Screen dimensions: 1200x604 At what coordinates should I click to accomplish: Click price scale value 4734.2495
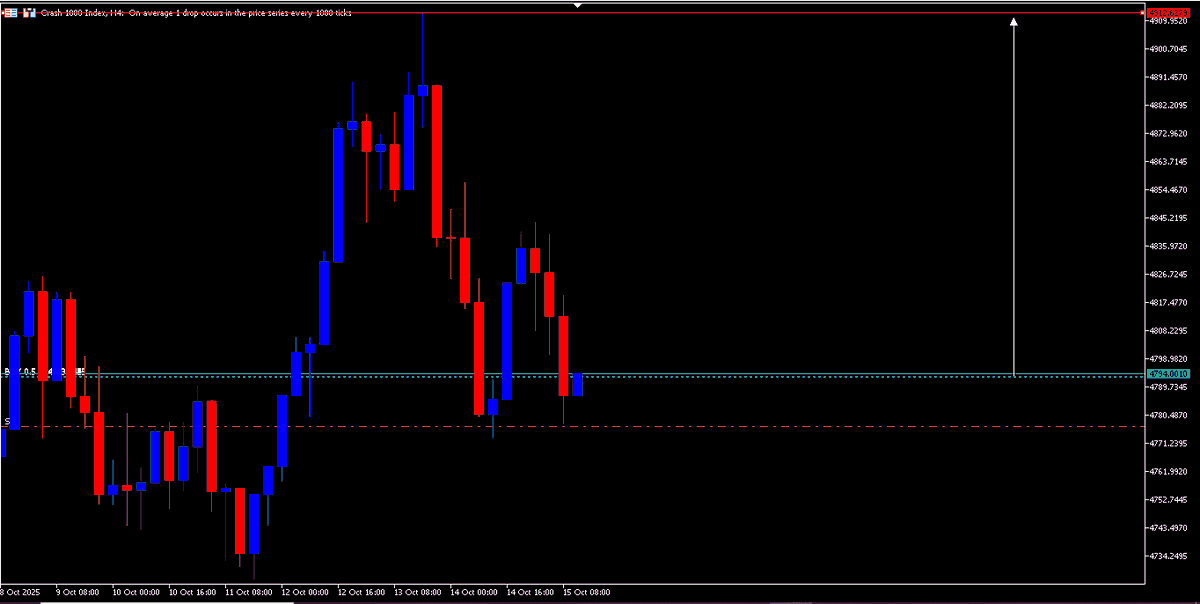coord(1169,555)
